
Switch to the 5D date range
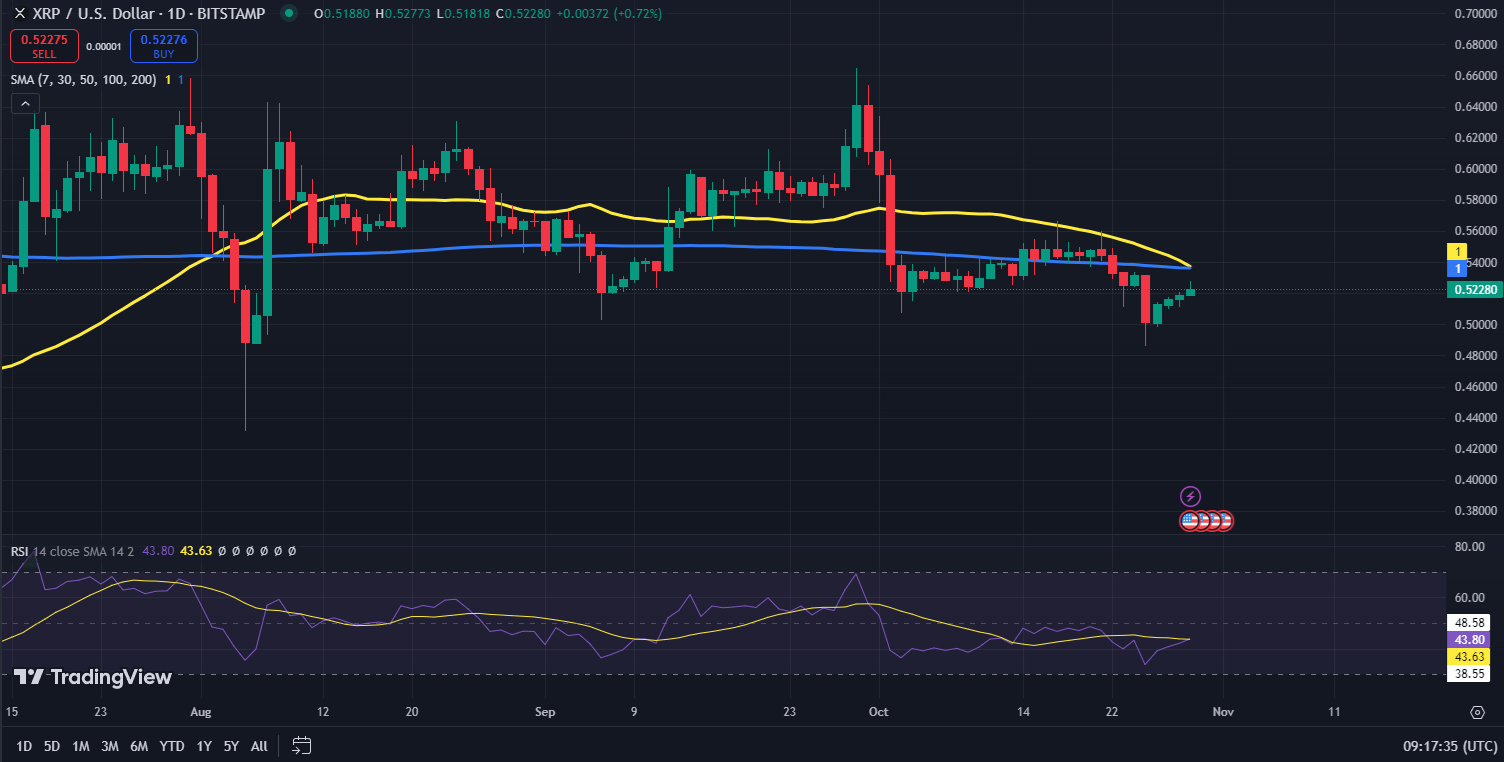pyautogui.click(x=53, y=745)
